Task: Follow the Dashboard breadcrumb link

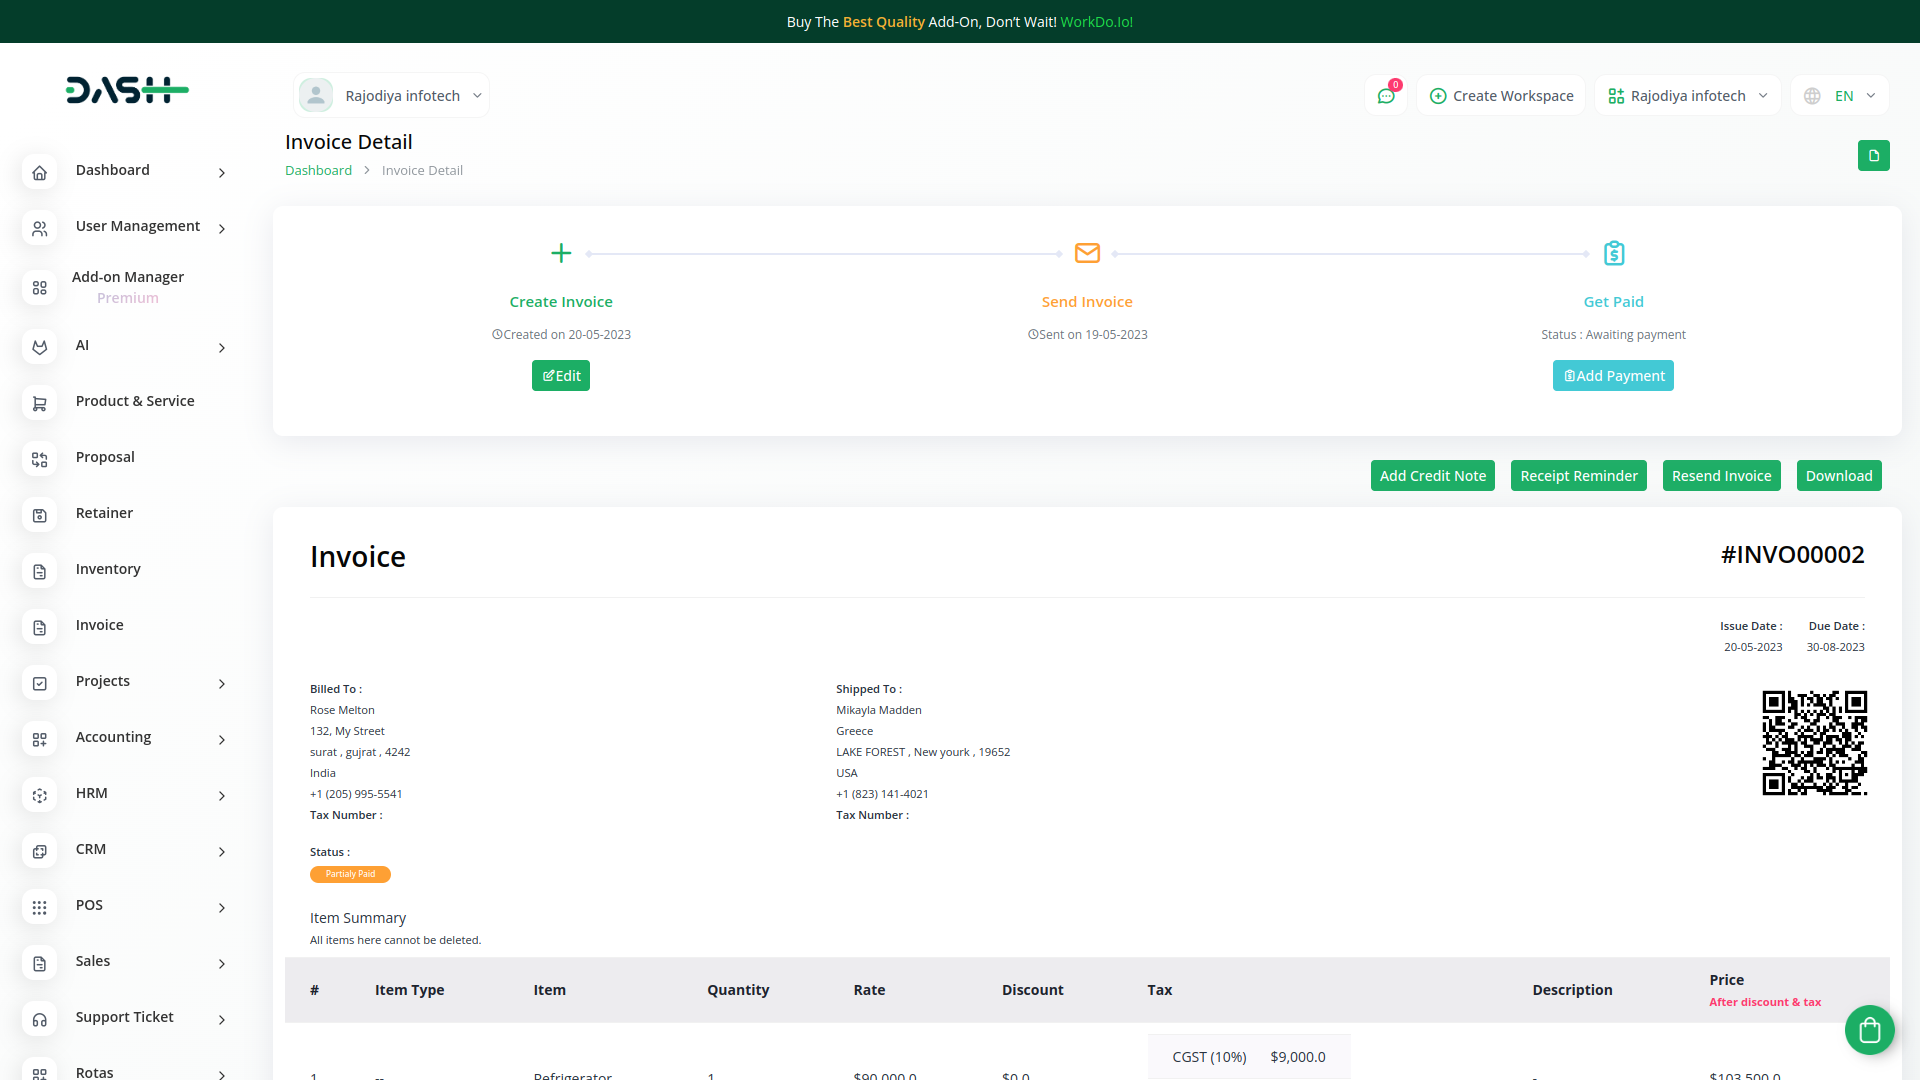Action: [x=318, y=171]
